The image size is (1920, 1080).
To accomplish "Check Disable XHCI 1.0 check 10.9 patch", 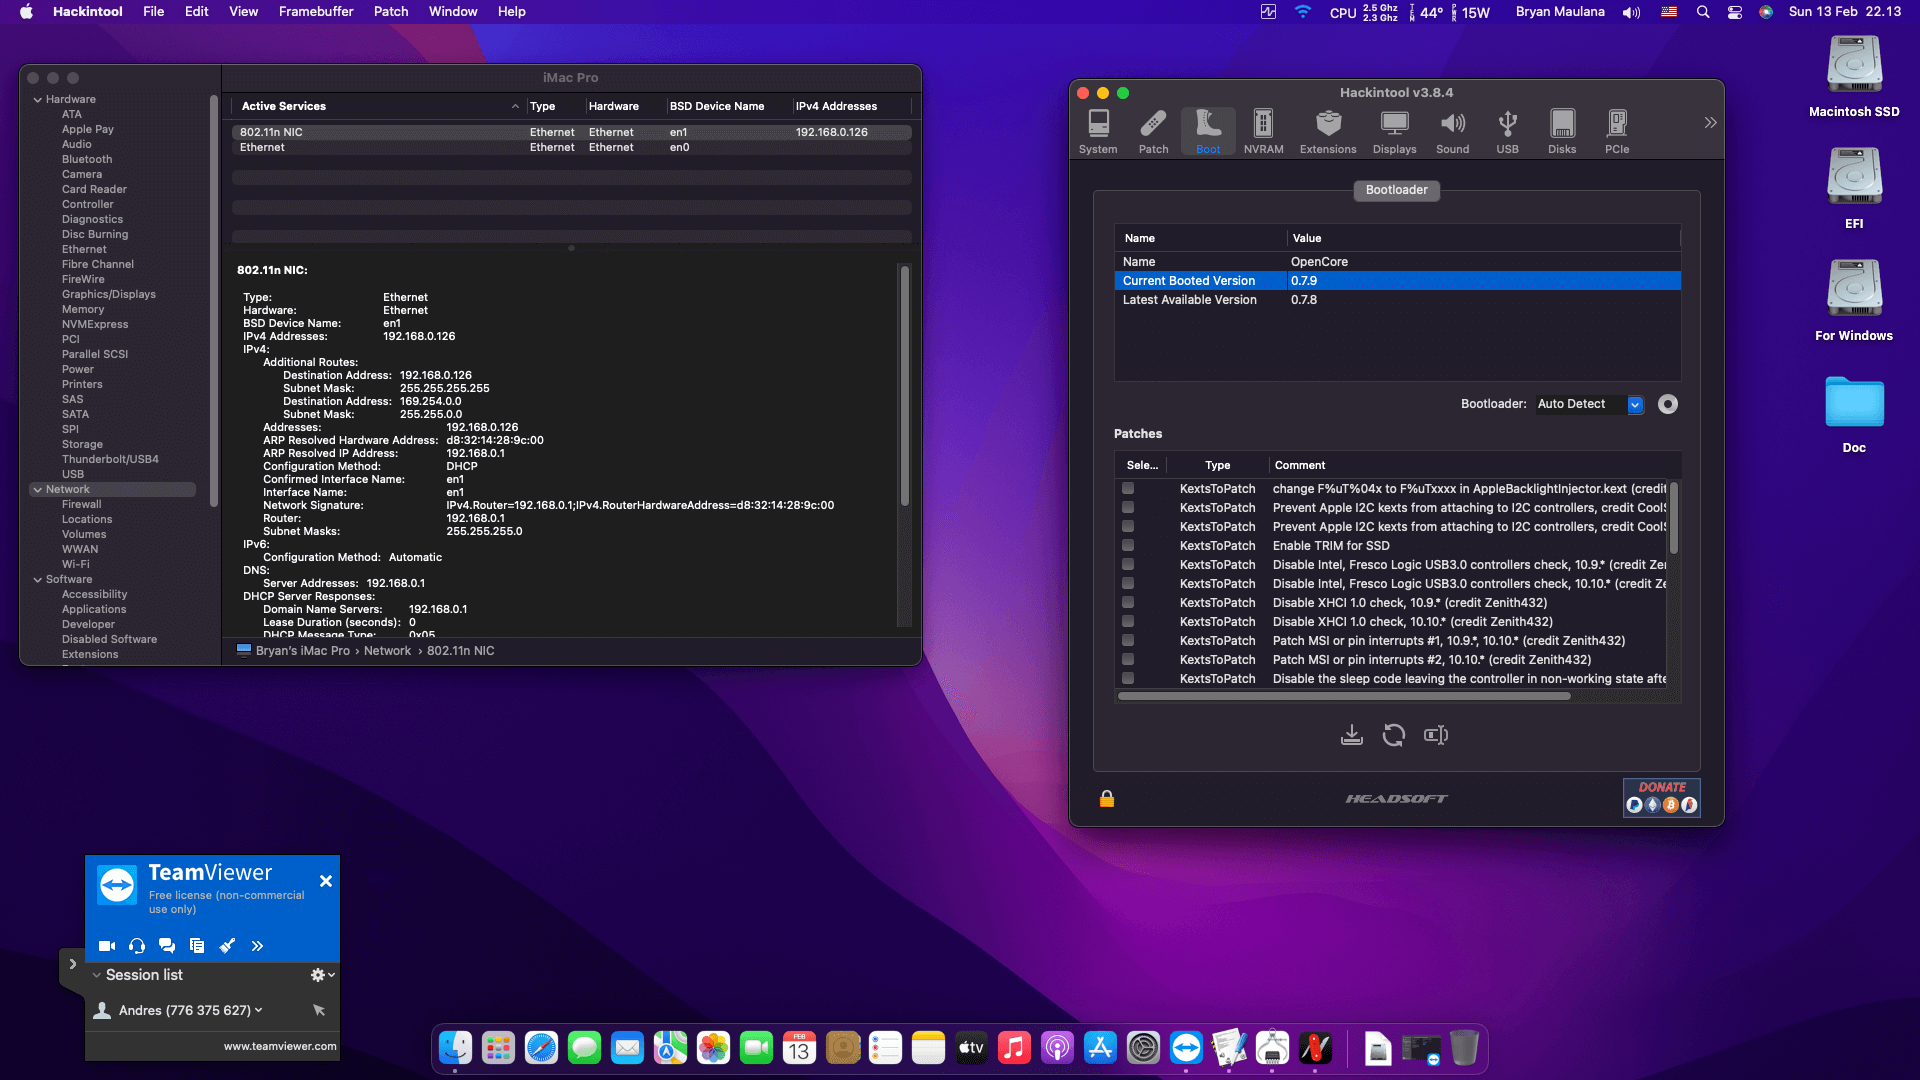I will (1128, 602).
